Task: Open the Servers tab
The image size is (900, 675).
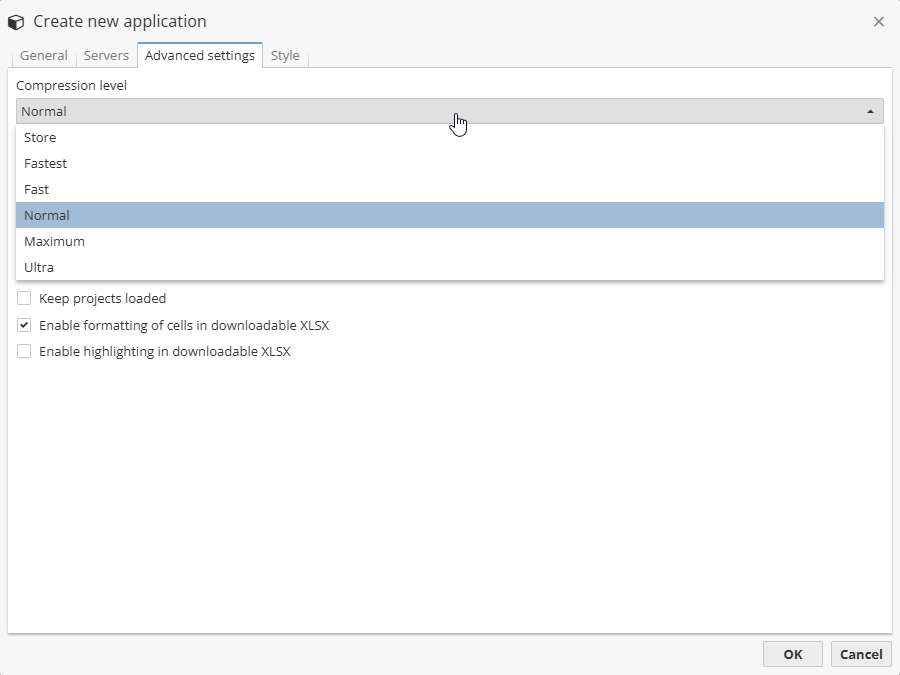Action: [x=106, y=56]
